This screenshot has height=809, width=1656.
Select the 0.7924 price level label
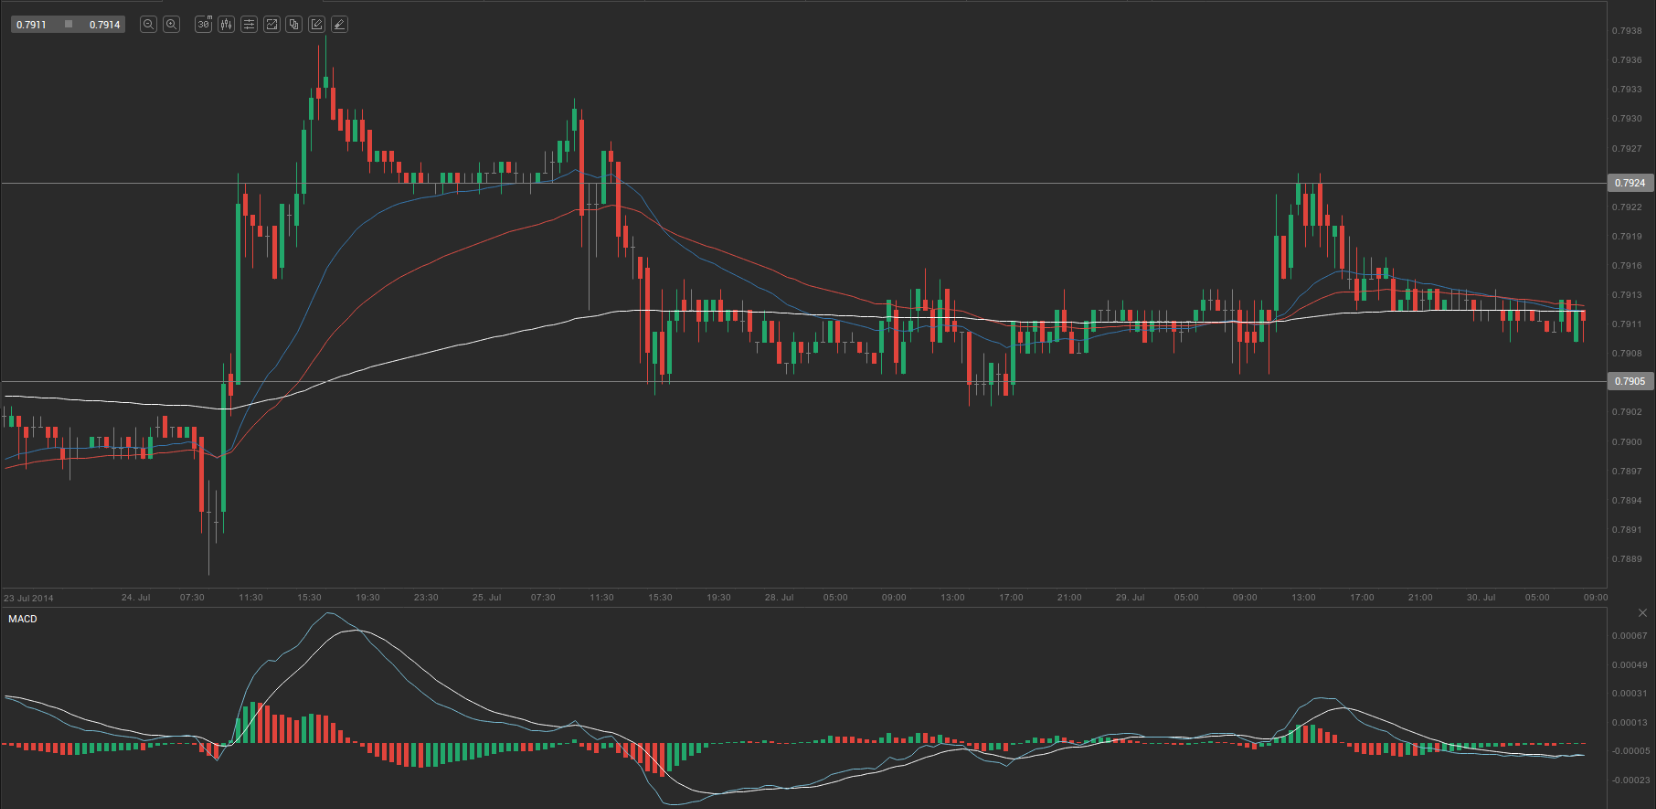tap(1630, 183)
